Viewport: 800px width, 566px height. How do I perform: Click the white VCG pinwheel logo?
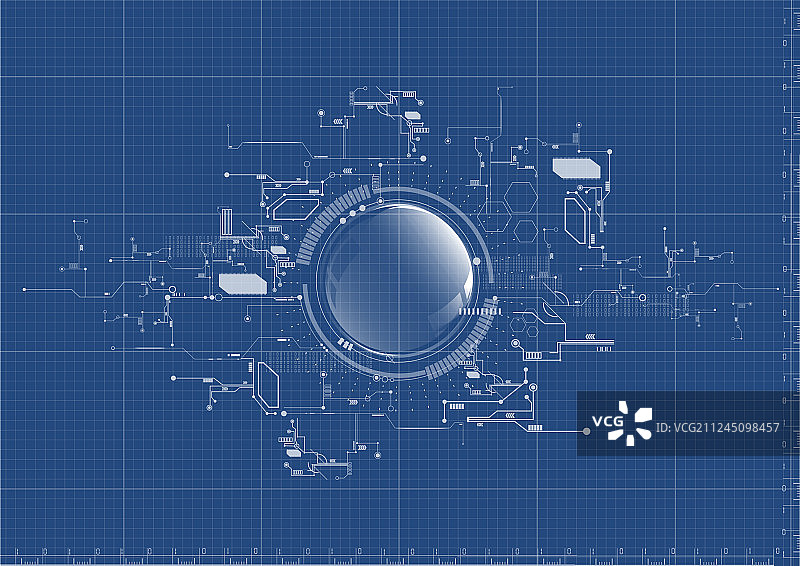click(632, 423)
